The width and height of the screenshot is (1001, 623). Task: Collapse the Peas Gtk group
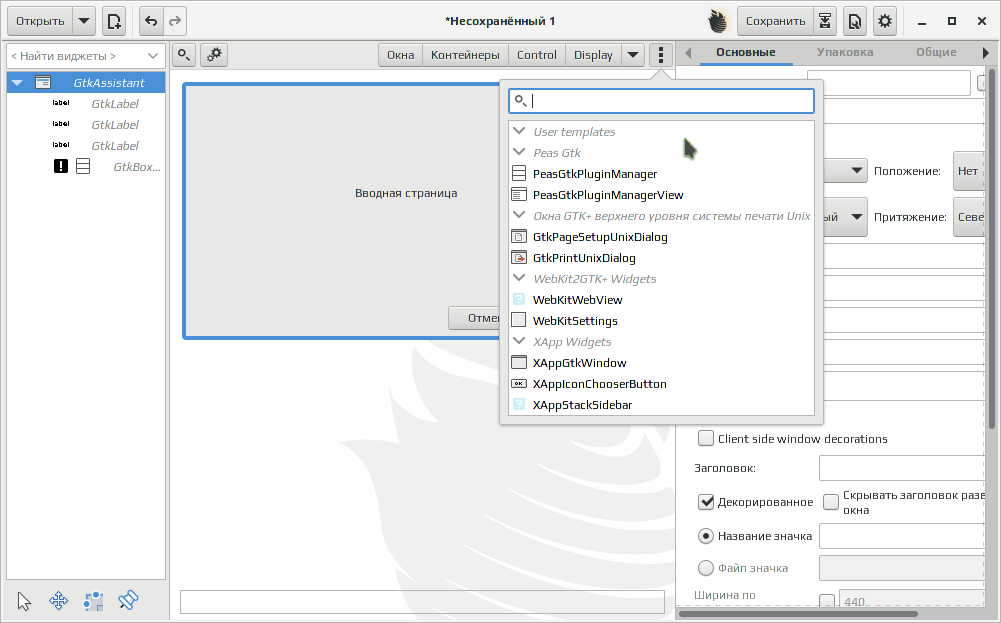519,152
